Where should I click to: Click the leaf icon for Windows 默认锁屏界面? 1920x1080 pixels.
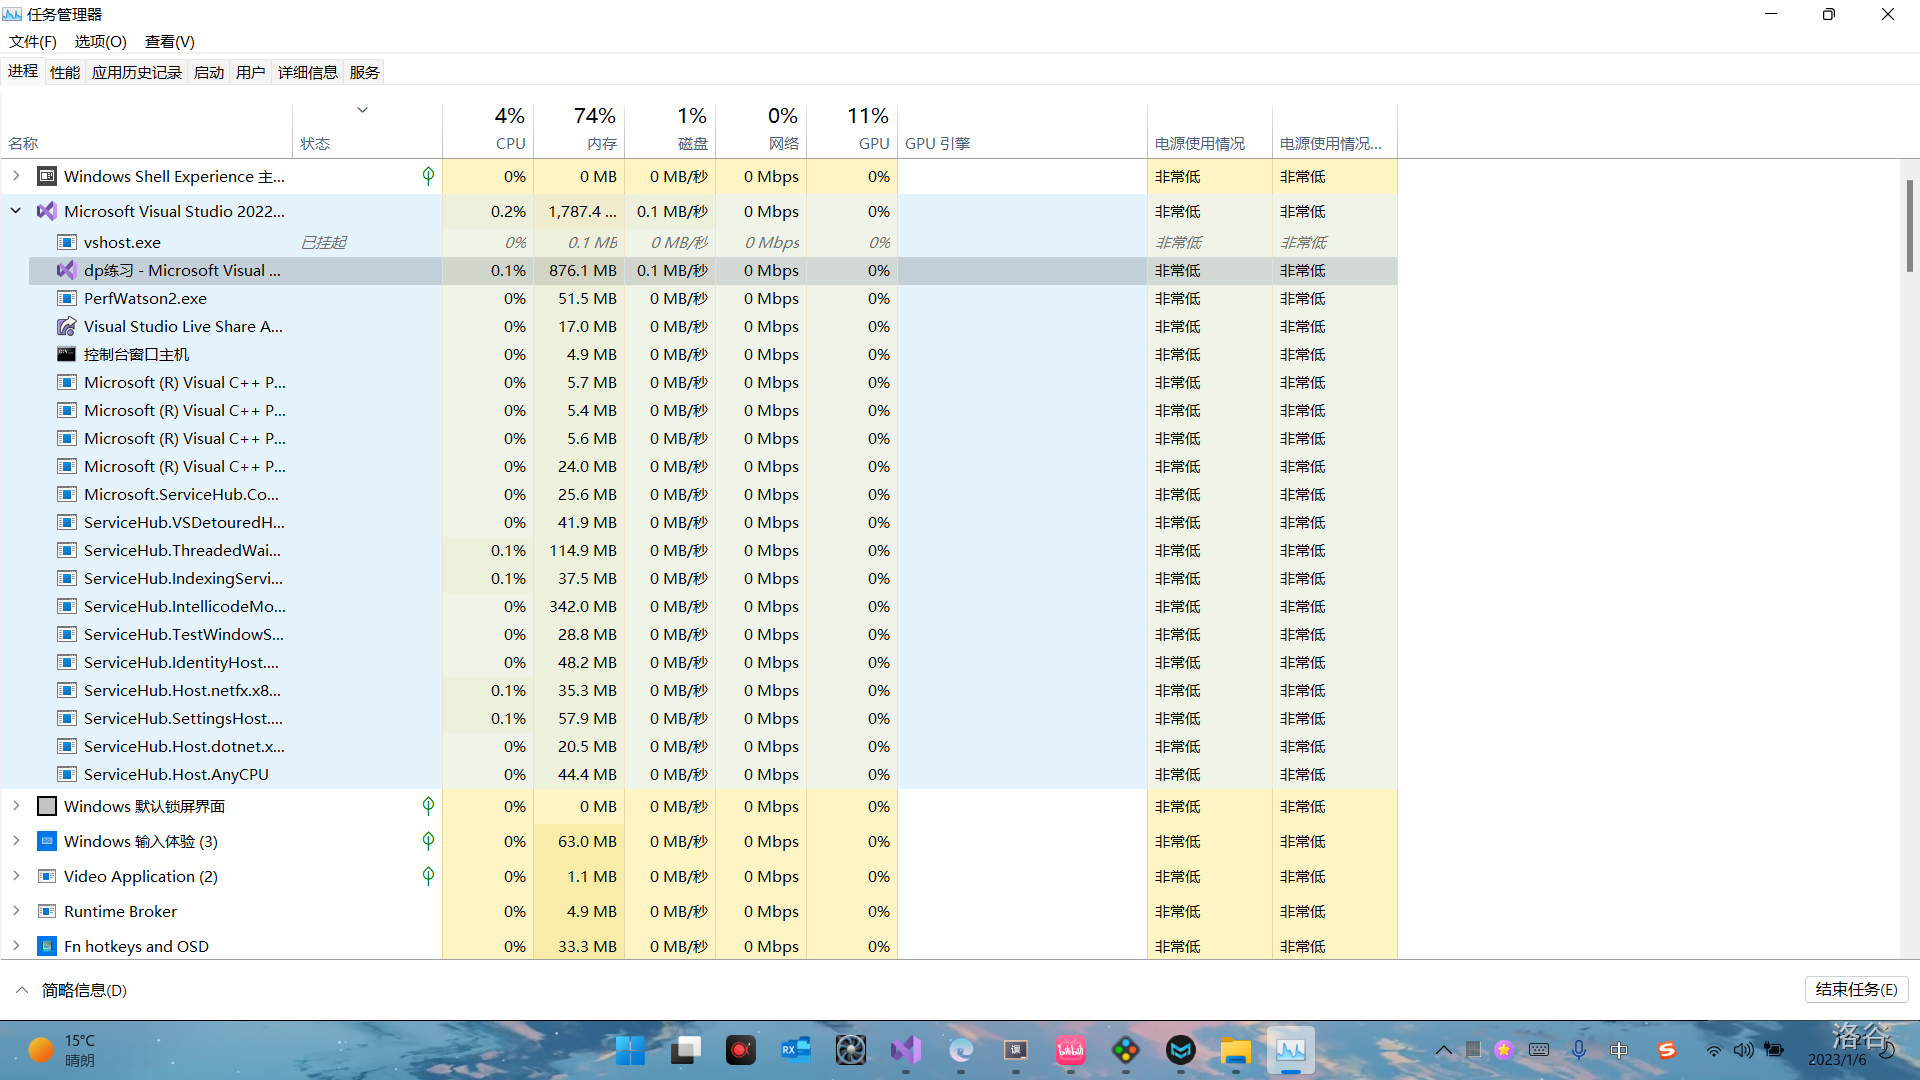pyautogui.click(x=428, y=806)
